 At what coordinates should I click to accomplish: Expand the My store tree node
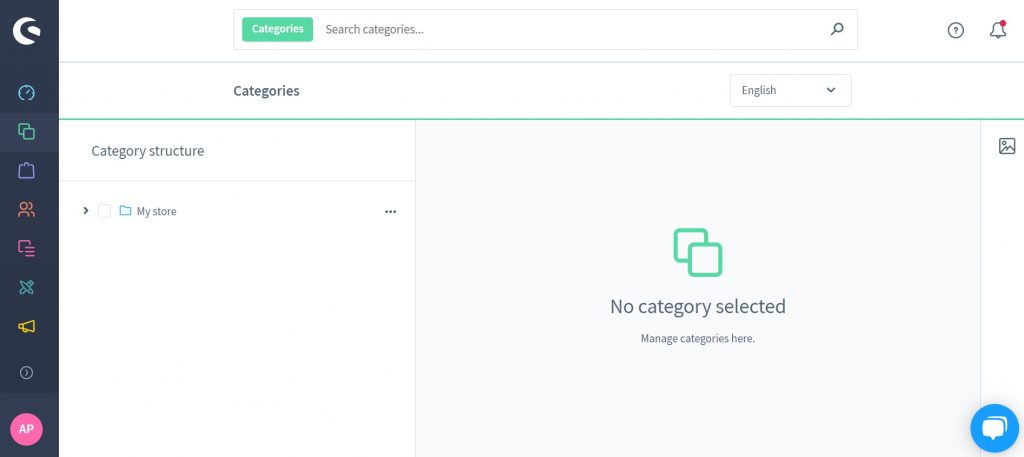point(86,210)
